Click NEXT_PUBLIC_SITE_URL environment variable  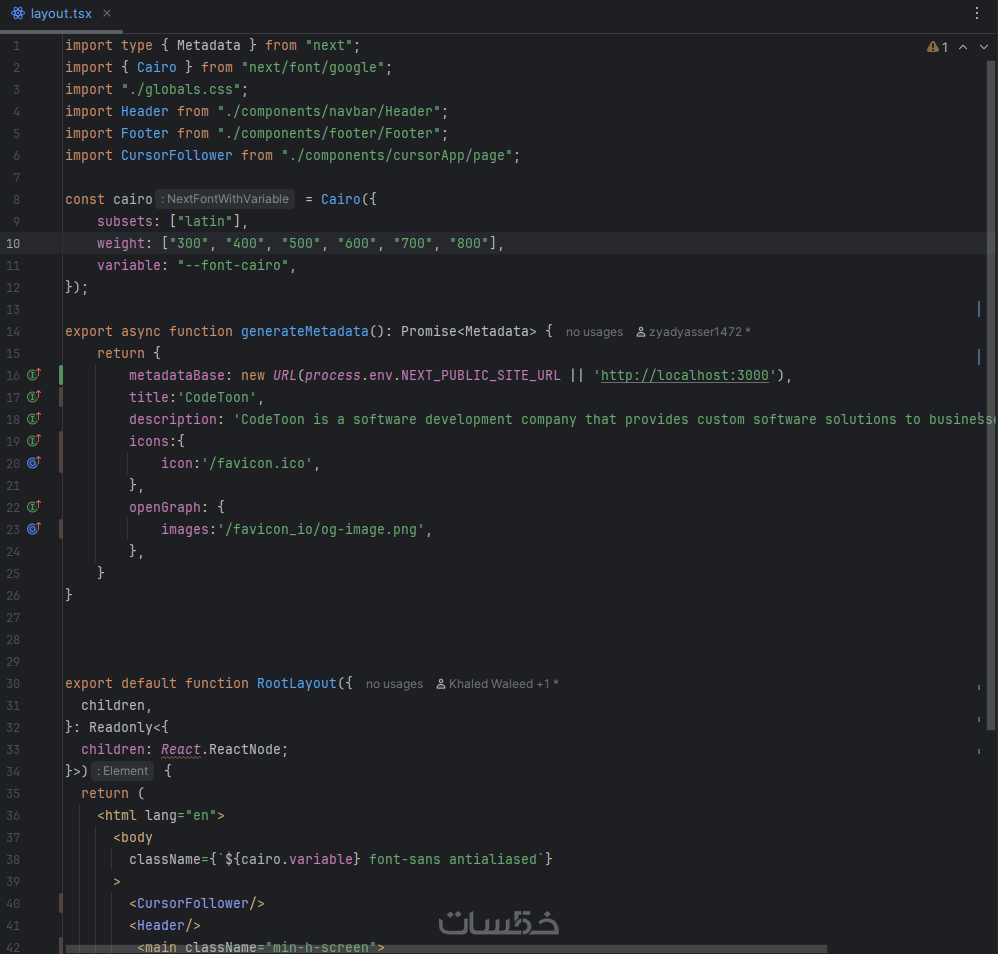pyautogui.click(x=481, y=375)
